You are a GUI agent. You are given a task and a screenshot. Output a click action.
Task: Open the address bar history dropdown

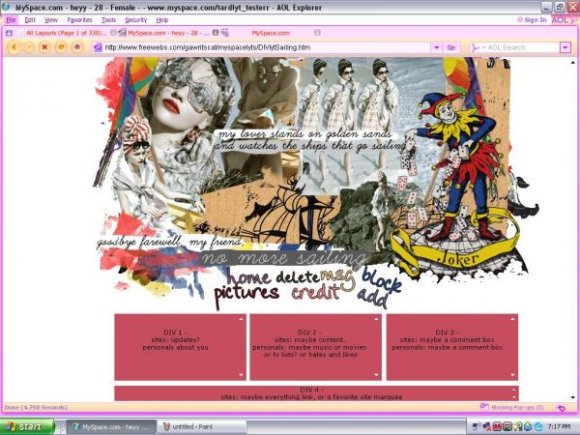coord(436,47)
